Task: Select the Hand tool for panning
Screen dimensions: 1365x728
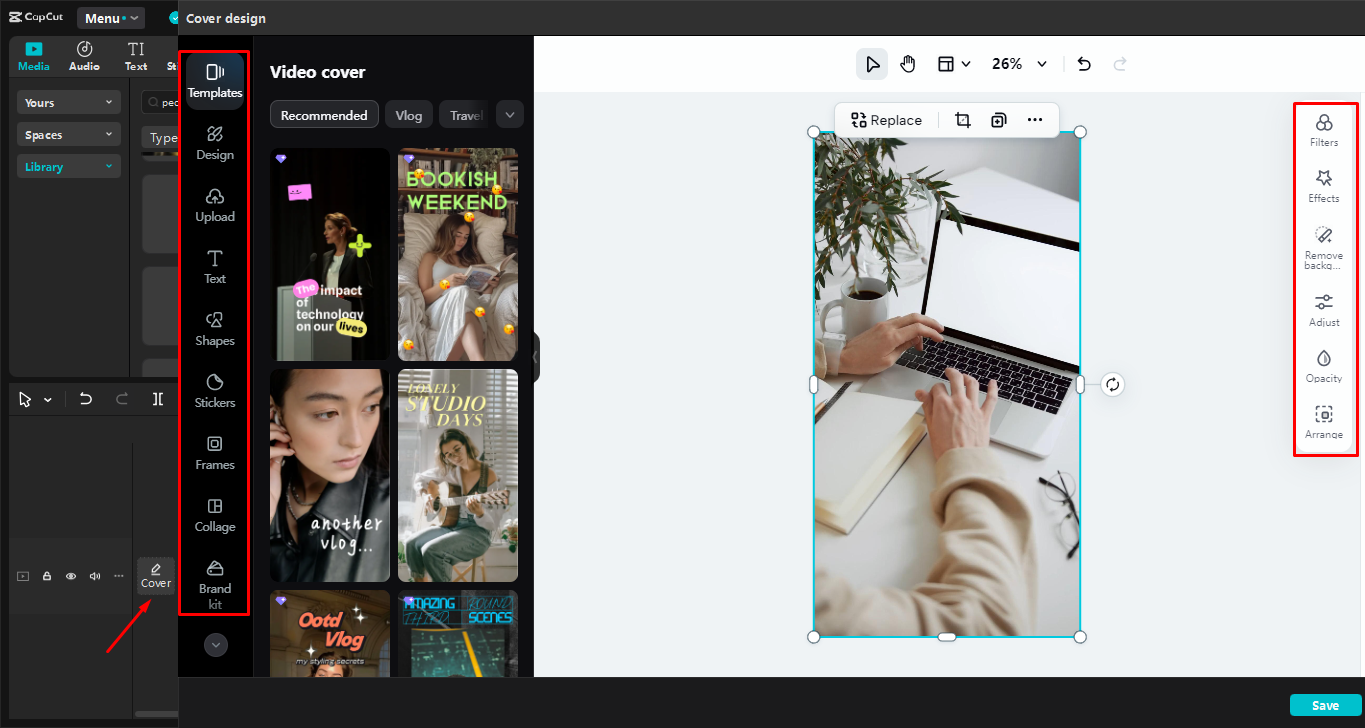Action: (x=907, y=63)
